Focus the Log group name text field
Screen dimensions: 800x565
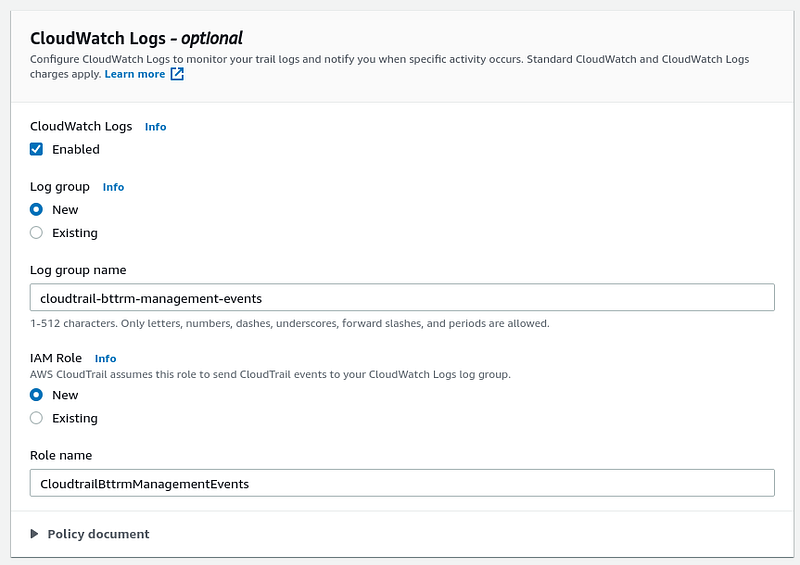[402, 298]
